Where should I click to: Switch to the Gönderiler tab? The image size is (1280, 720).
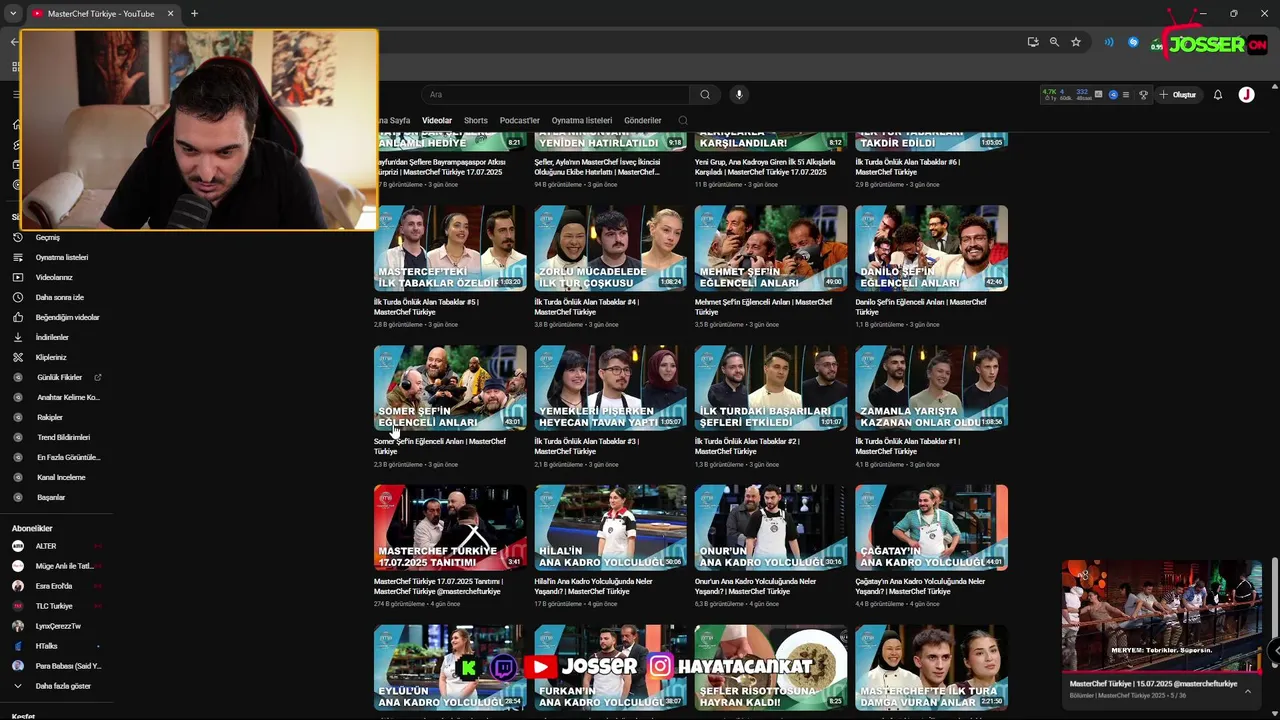coord(643,120)
